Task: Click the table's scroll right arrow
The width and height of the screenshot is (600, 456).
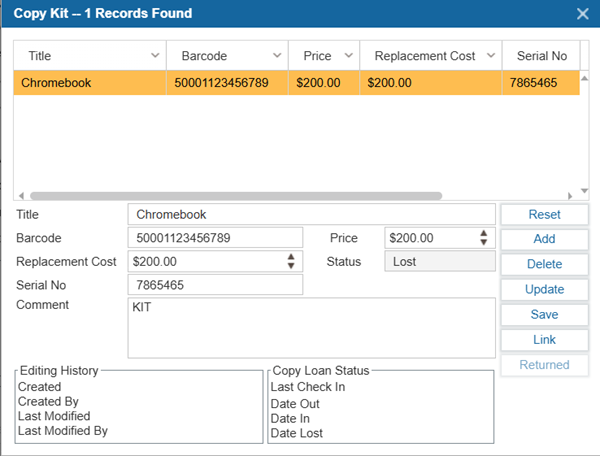Action: pos(571,196)
